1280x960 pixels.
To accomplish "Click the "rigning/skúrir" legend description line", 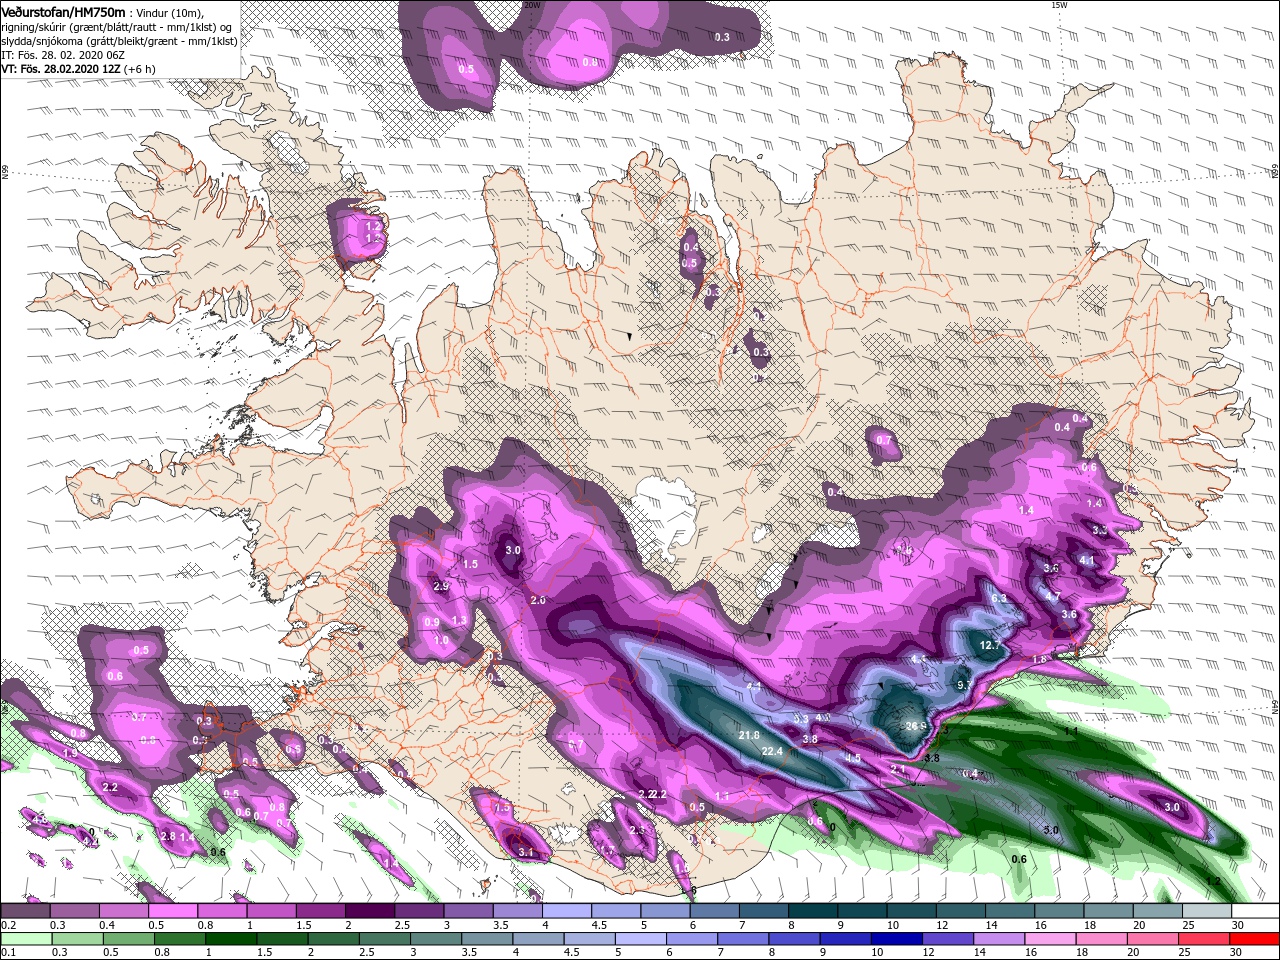I will pyautogui.click(x=117, y=27).
